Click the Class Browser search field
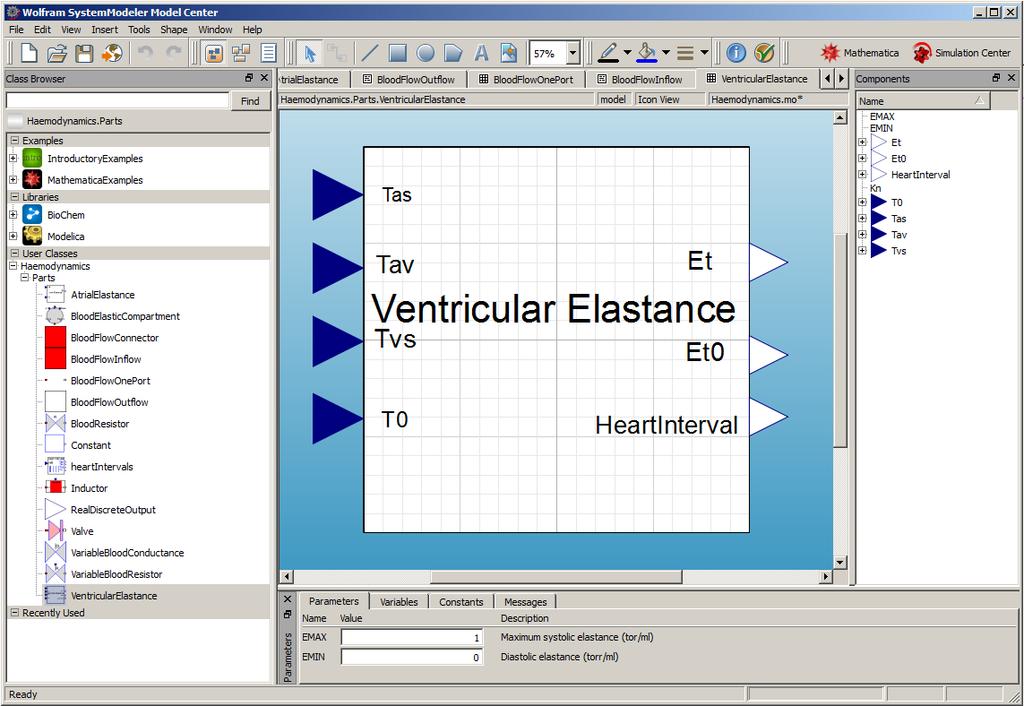 point(118,101)
